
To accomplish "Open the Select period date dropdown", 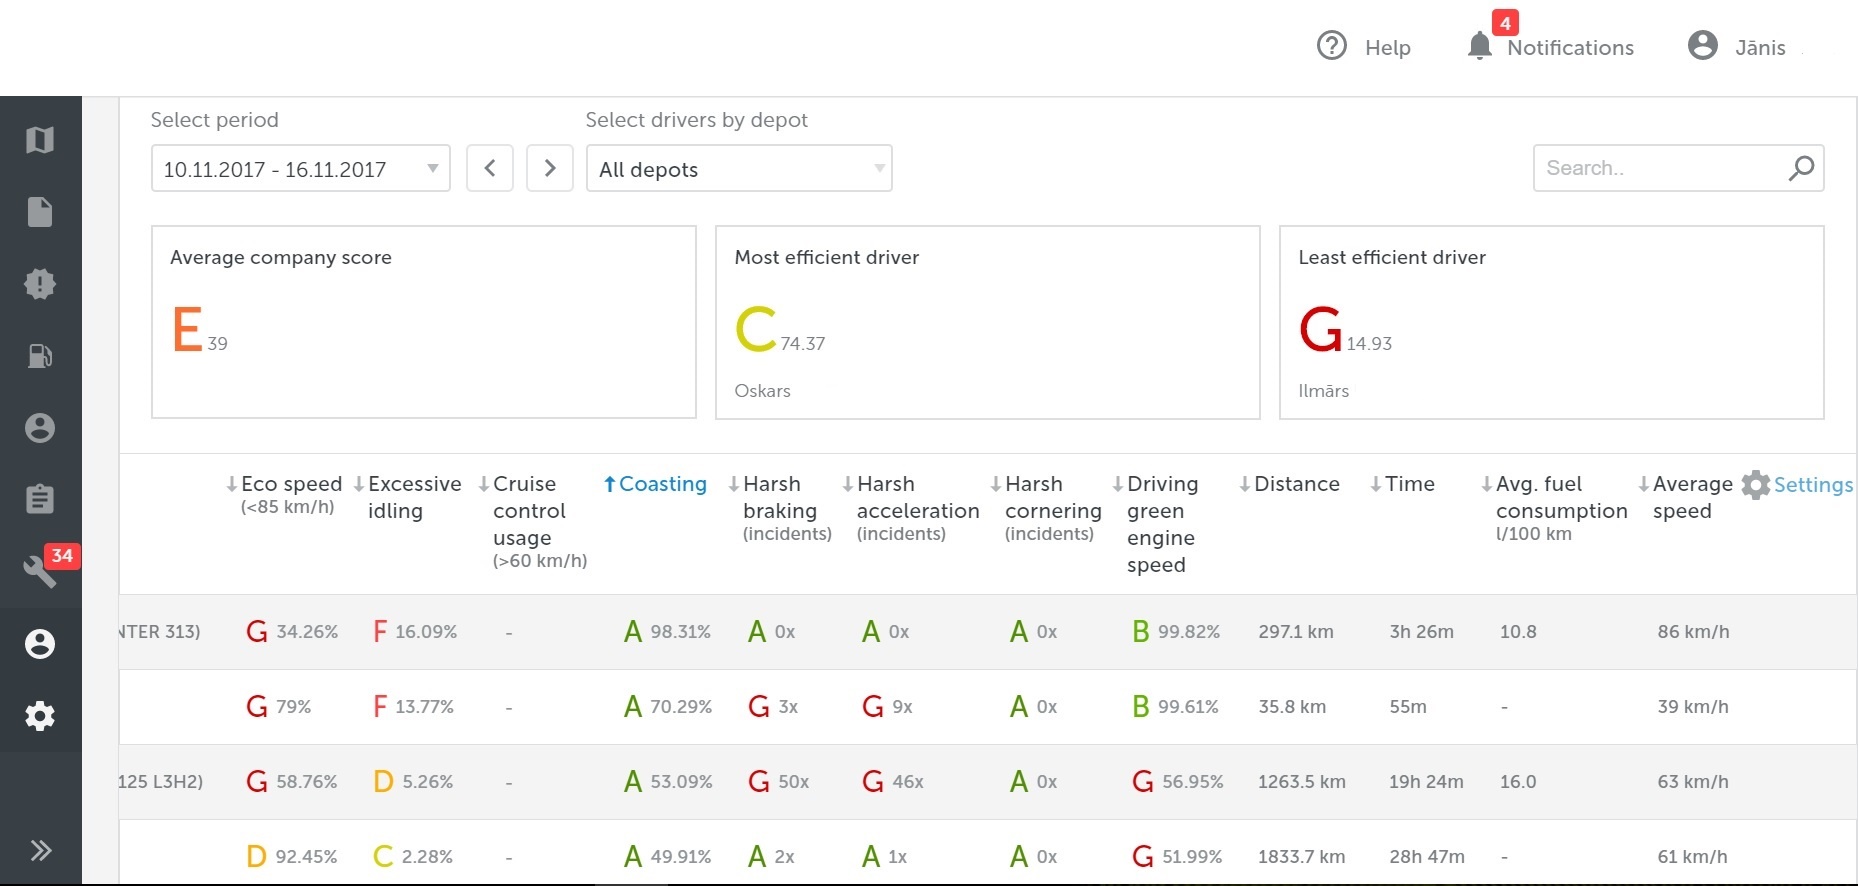I will [301, 168].
